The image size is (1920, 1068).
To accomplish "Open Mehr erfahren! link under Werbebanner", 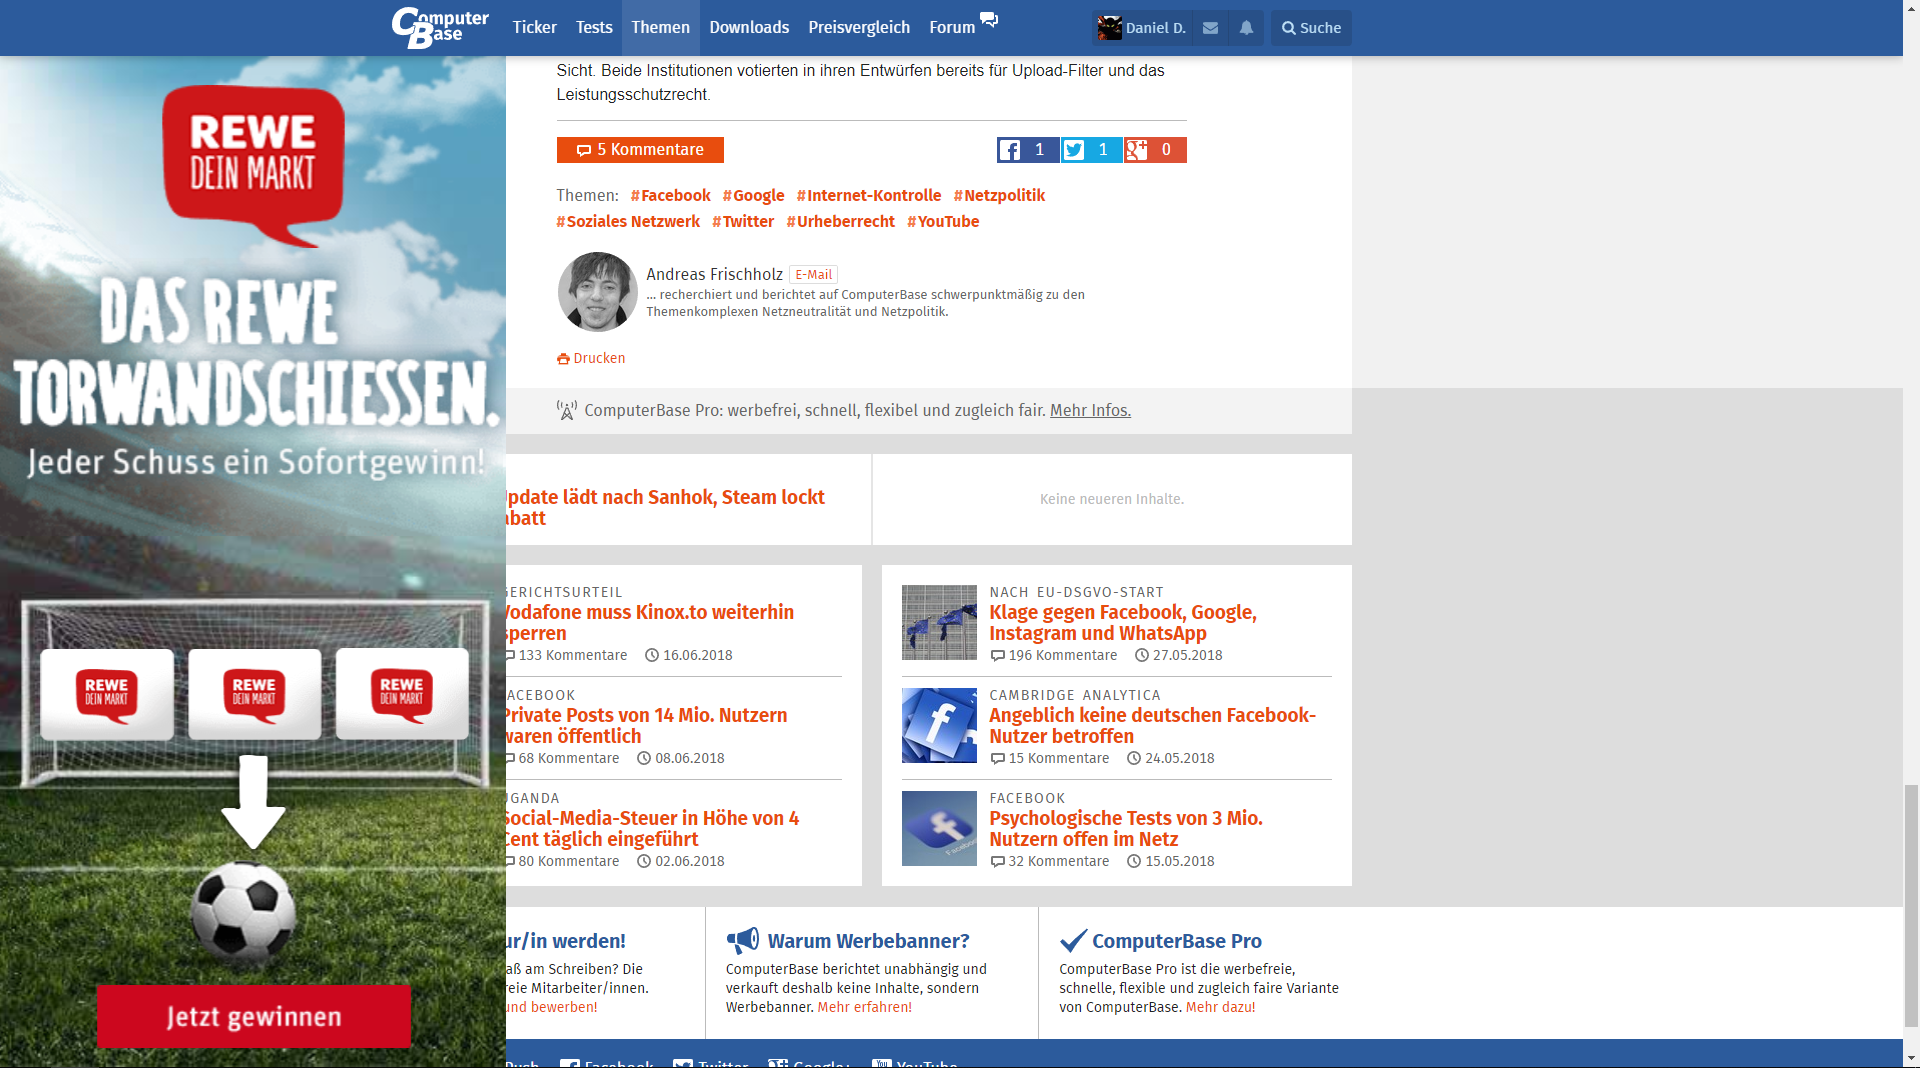I will [864, 1008].
